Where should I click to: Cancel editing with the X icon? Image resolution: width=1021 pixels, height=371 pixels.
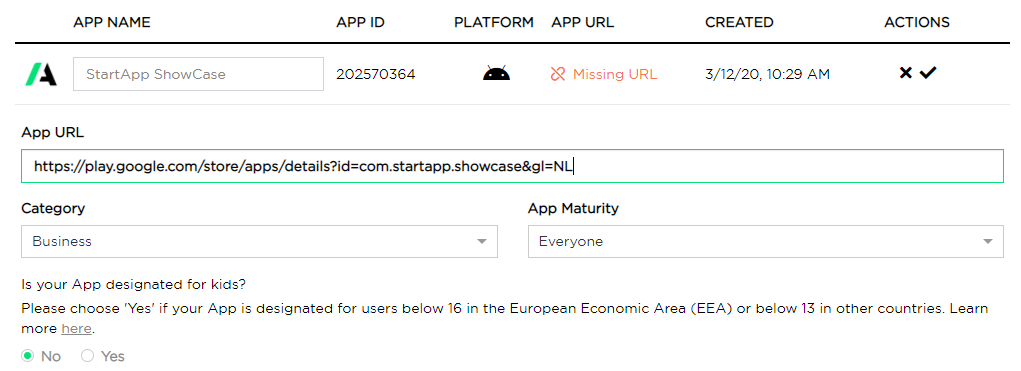click(905, 74)
